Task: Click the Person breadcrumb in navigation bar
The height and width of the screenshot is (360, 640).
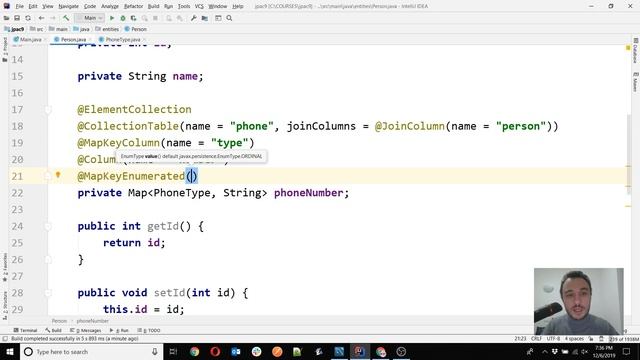Action: [x=136, y=29]
